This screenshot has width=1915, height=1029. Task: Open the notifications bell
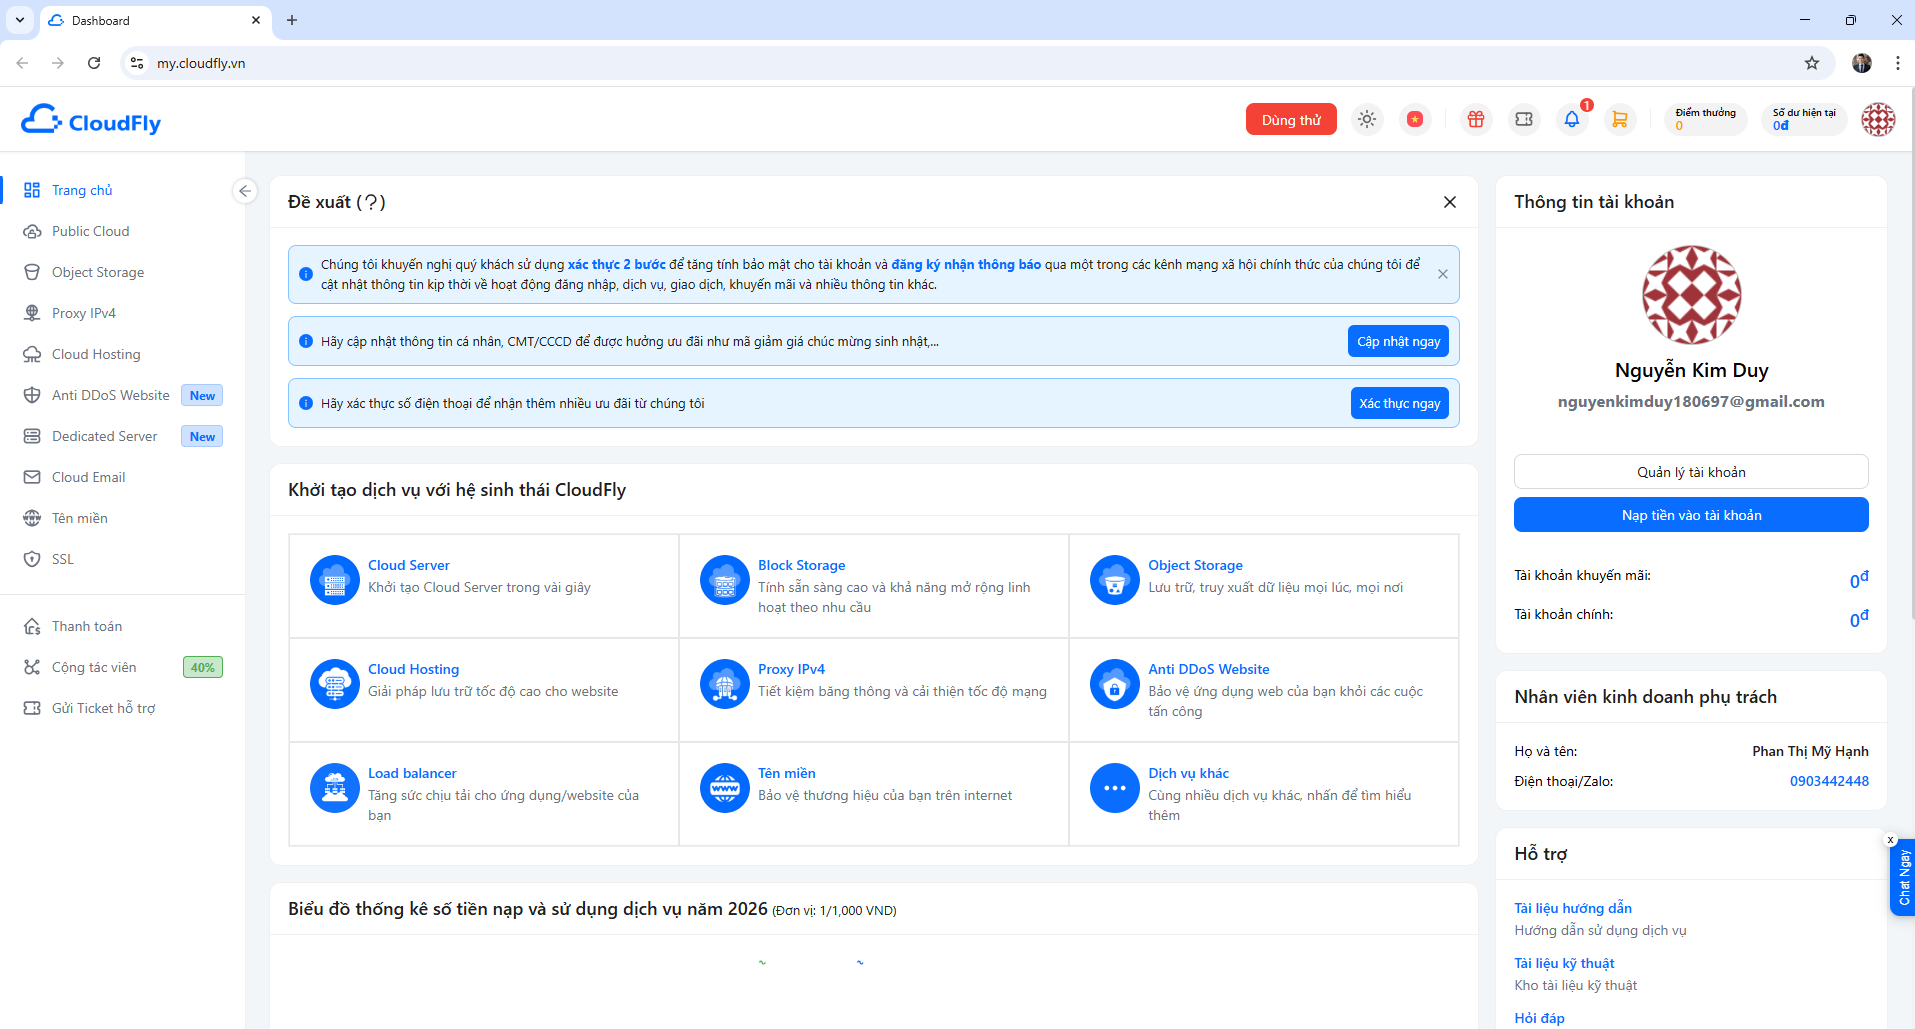click(x=1572, y=119)
